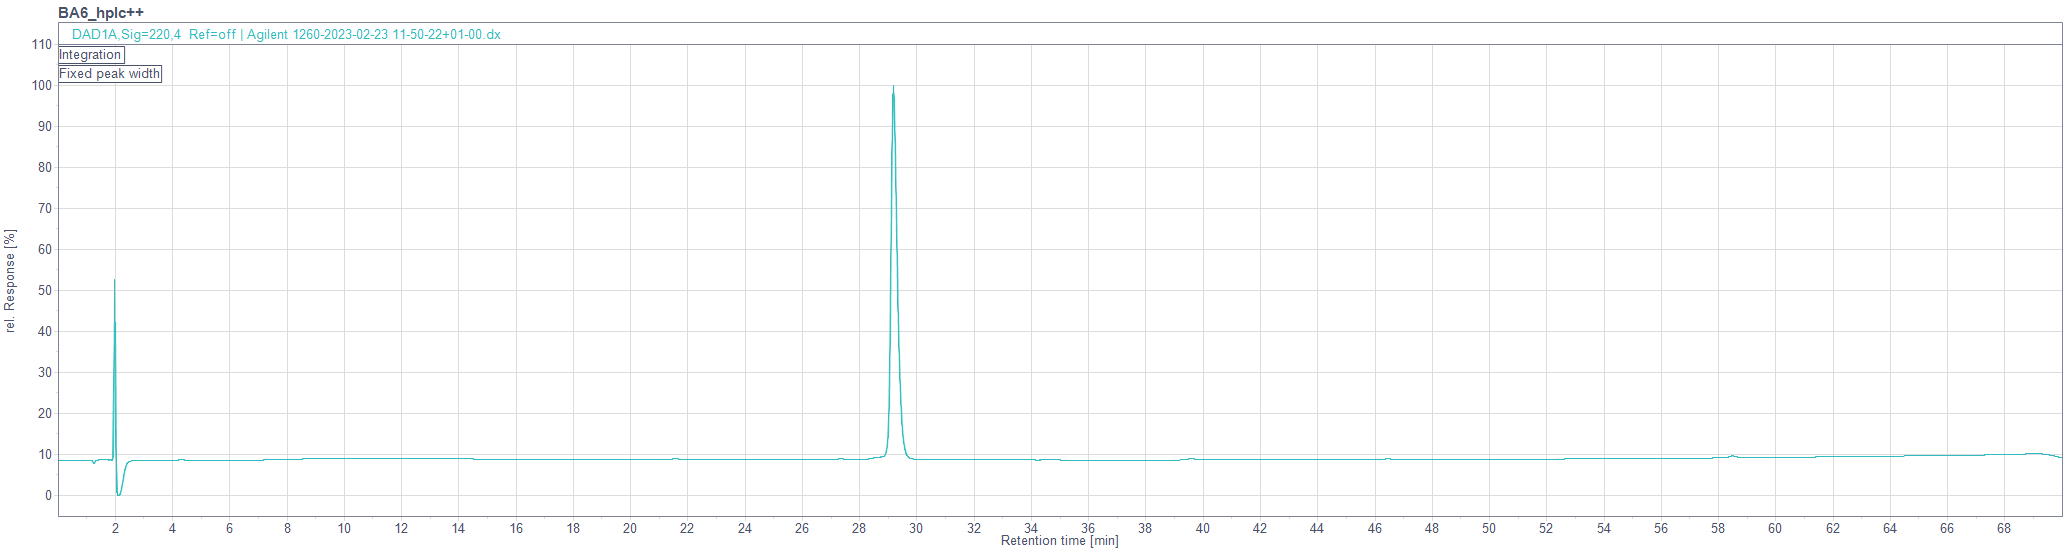Click the 36 tick on the retention time axis
This screenshot has height=549, width=2067.
(x=1088, y=528)
